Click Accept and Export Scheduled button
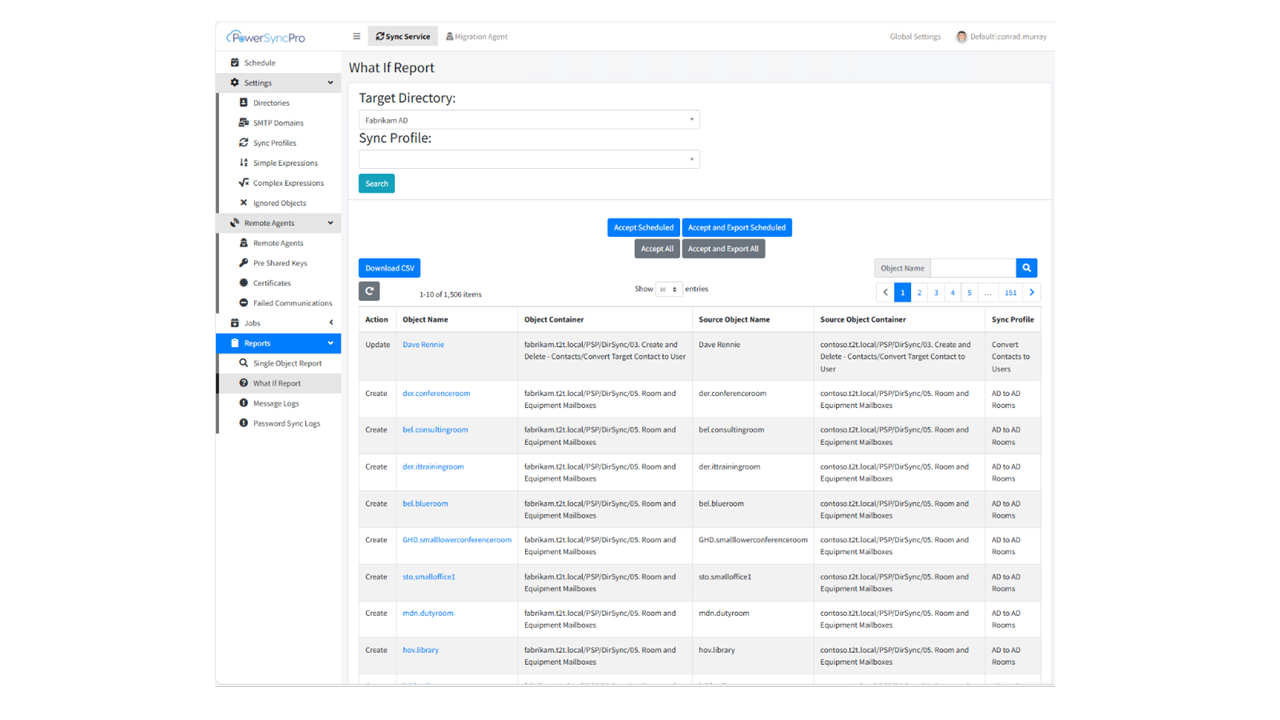Image resolution: width=1280 pixels, height=720 pixels. pos(737,228)
